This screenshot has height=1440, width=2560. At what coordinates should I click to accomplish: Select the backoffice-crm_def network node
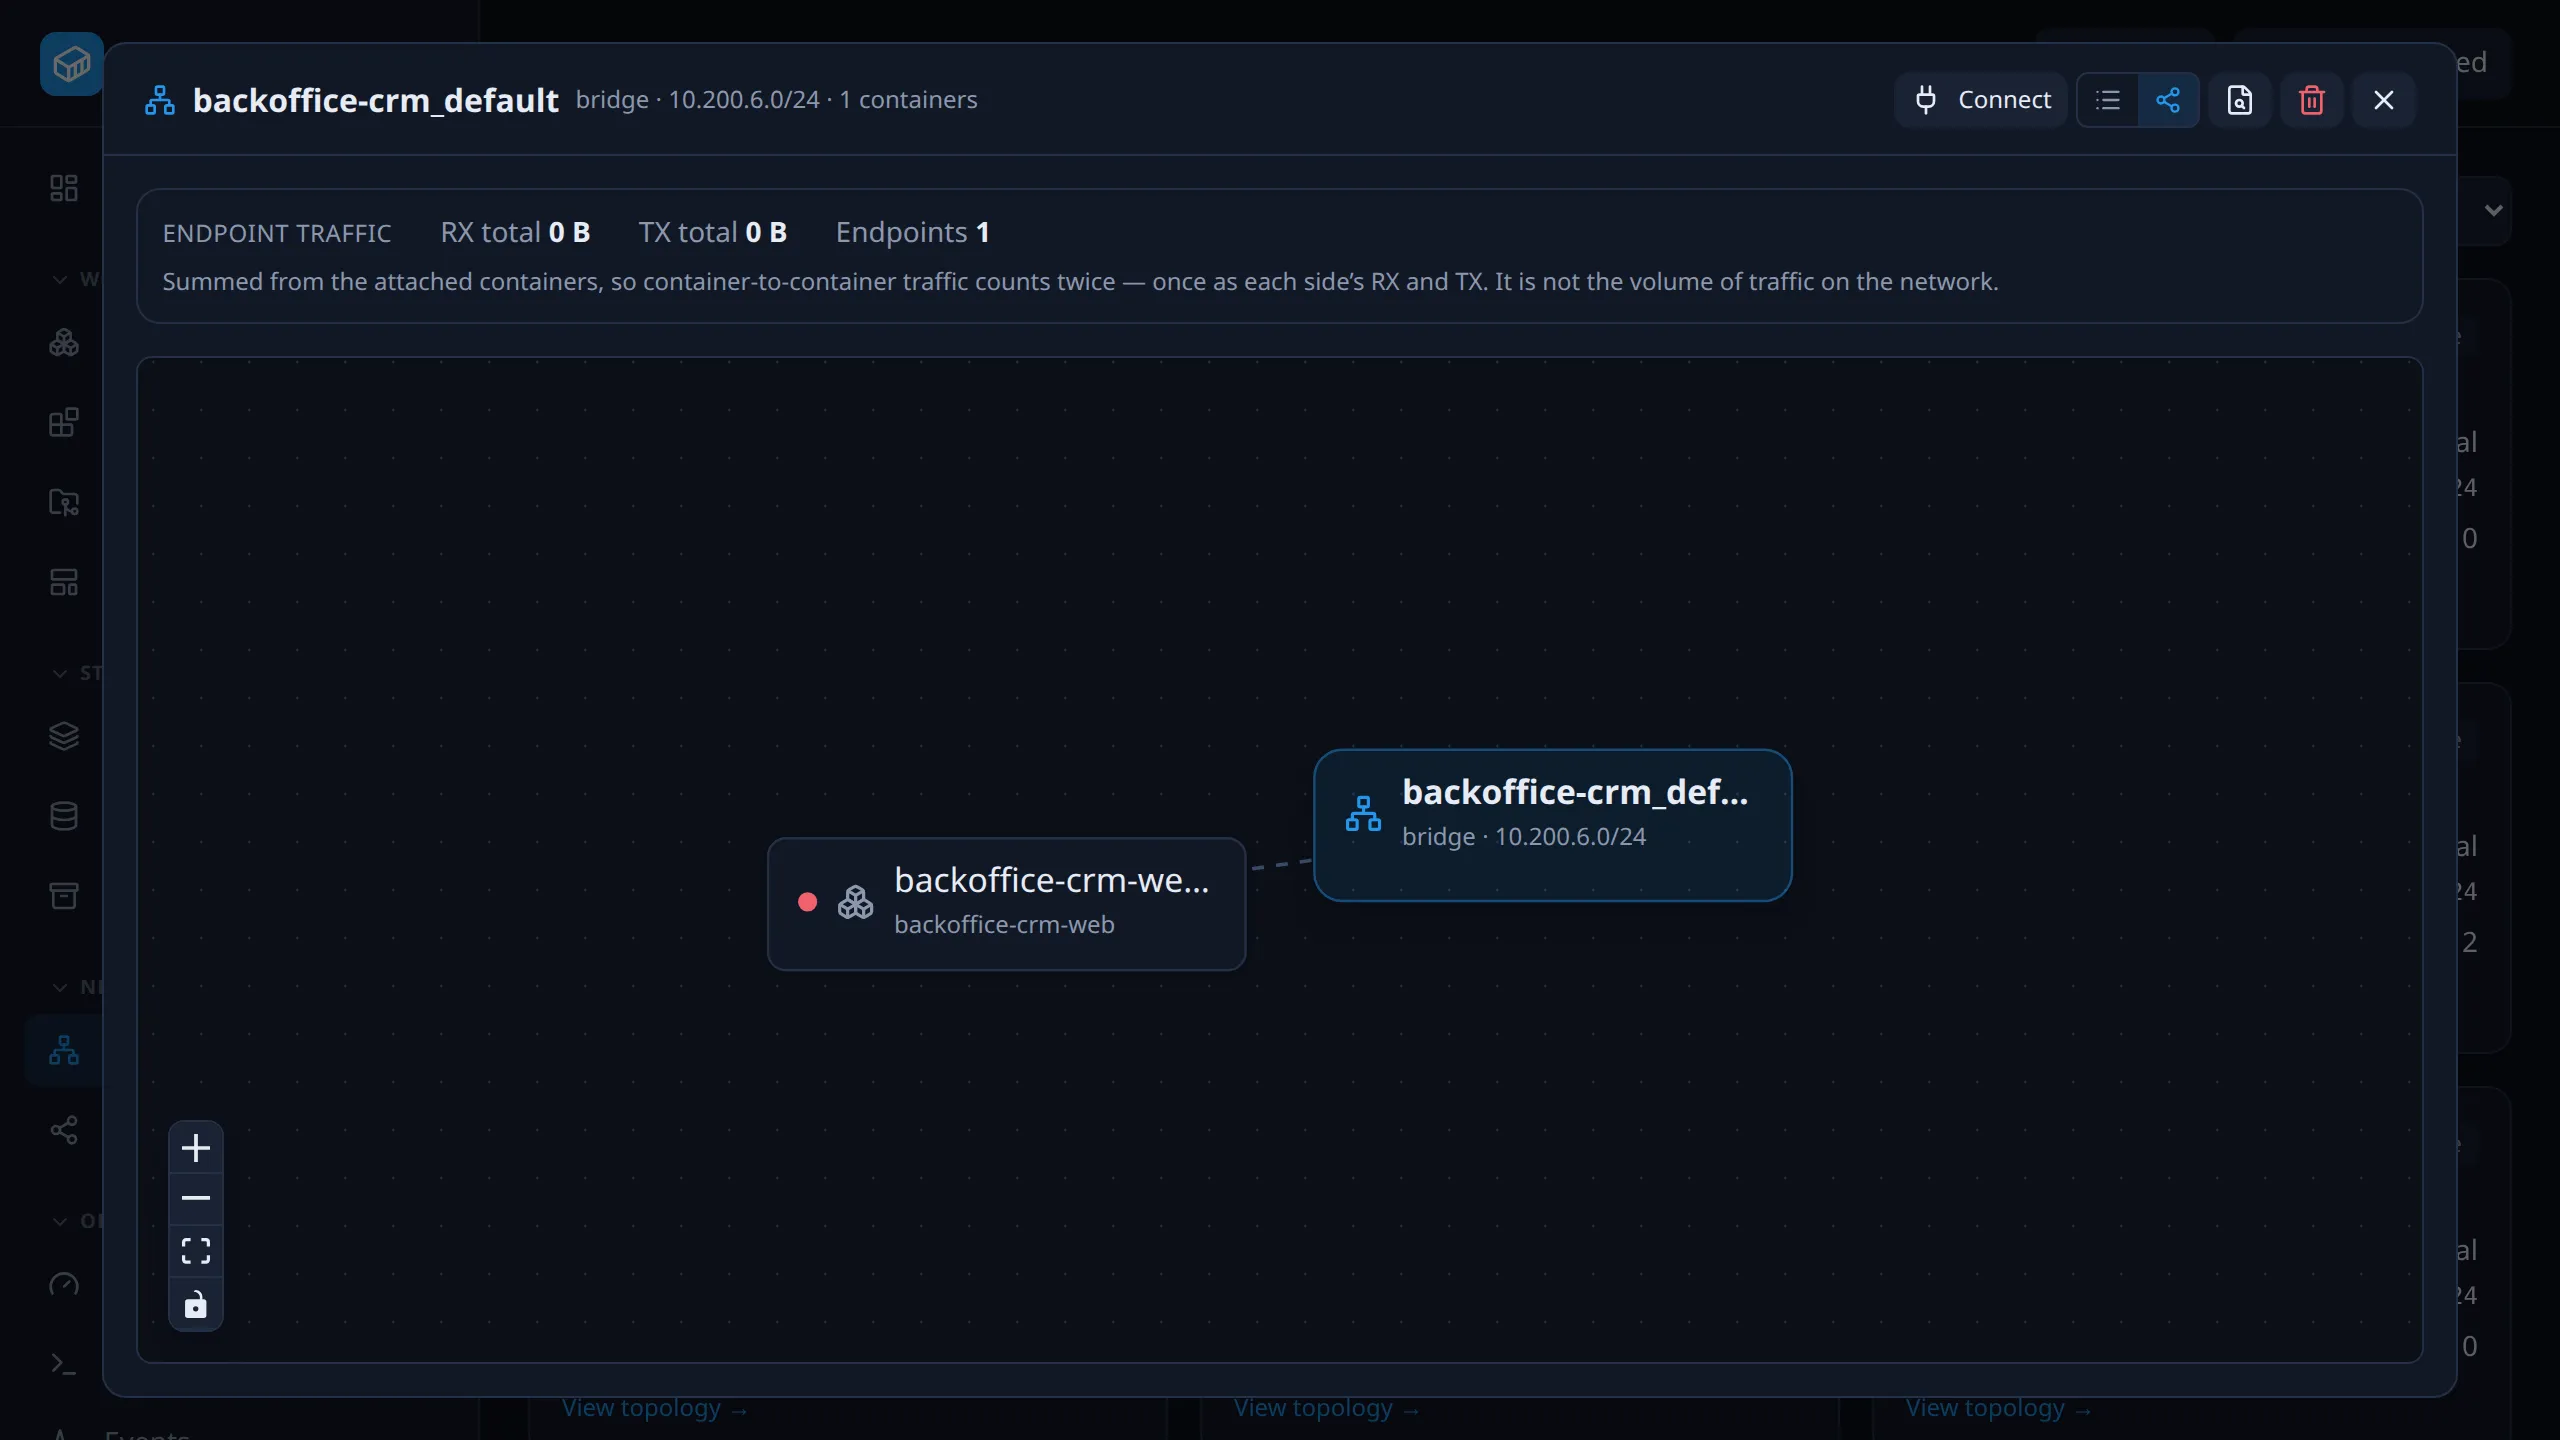click(1553, 825)
